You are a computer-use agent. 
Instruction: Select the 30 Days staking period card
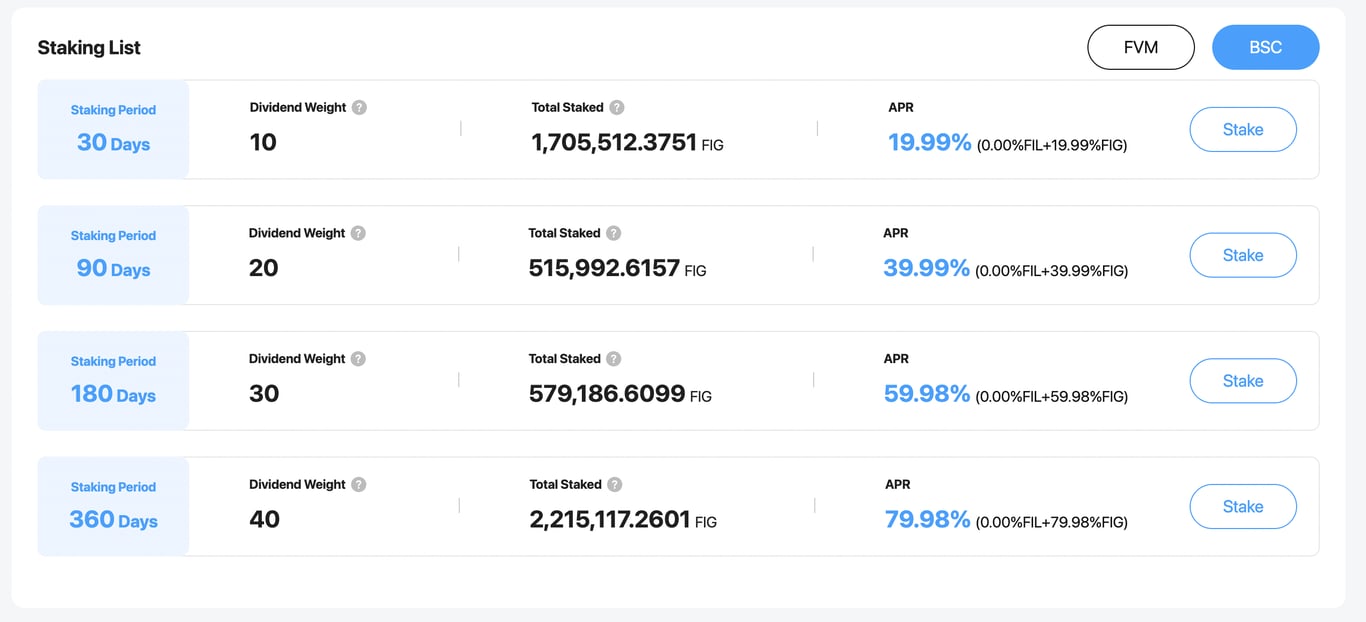click(113, 130)
